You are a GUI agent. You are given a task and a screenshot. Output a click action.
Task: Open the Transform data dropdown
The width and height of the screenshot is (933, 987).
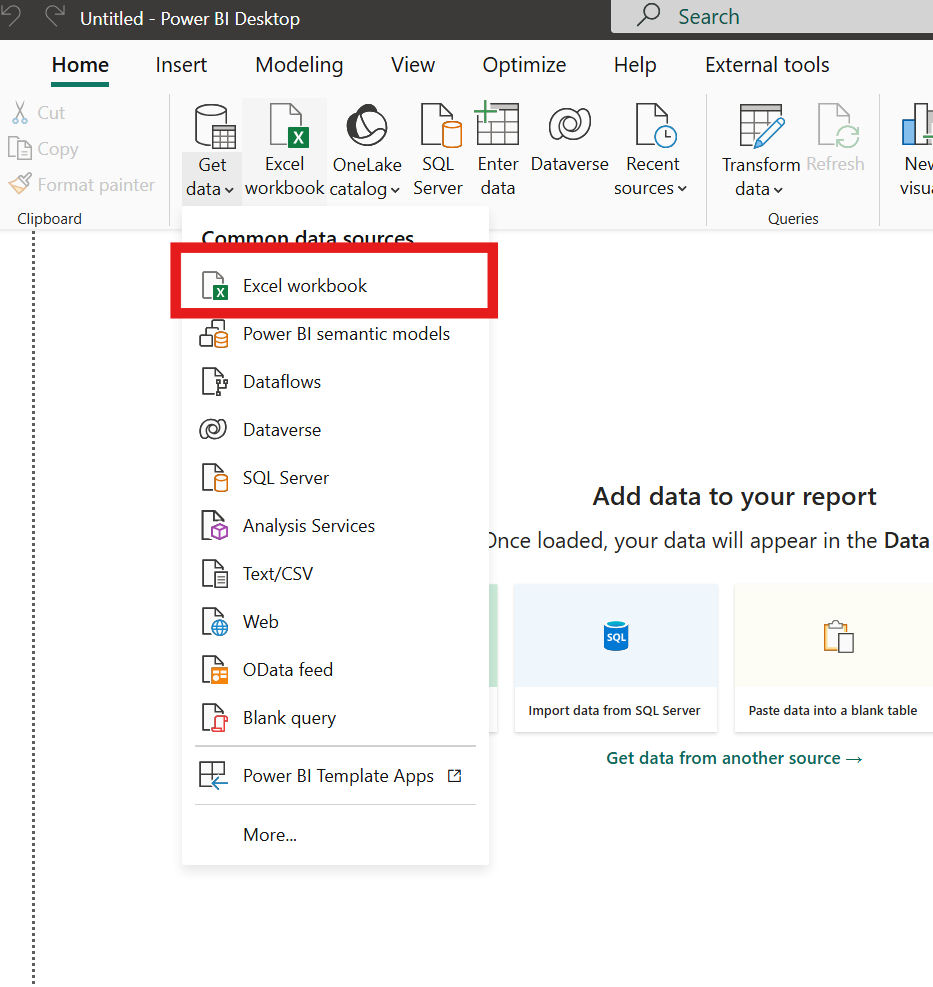[x=760, y=151]
